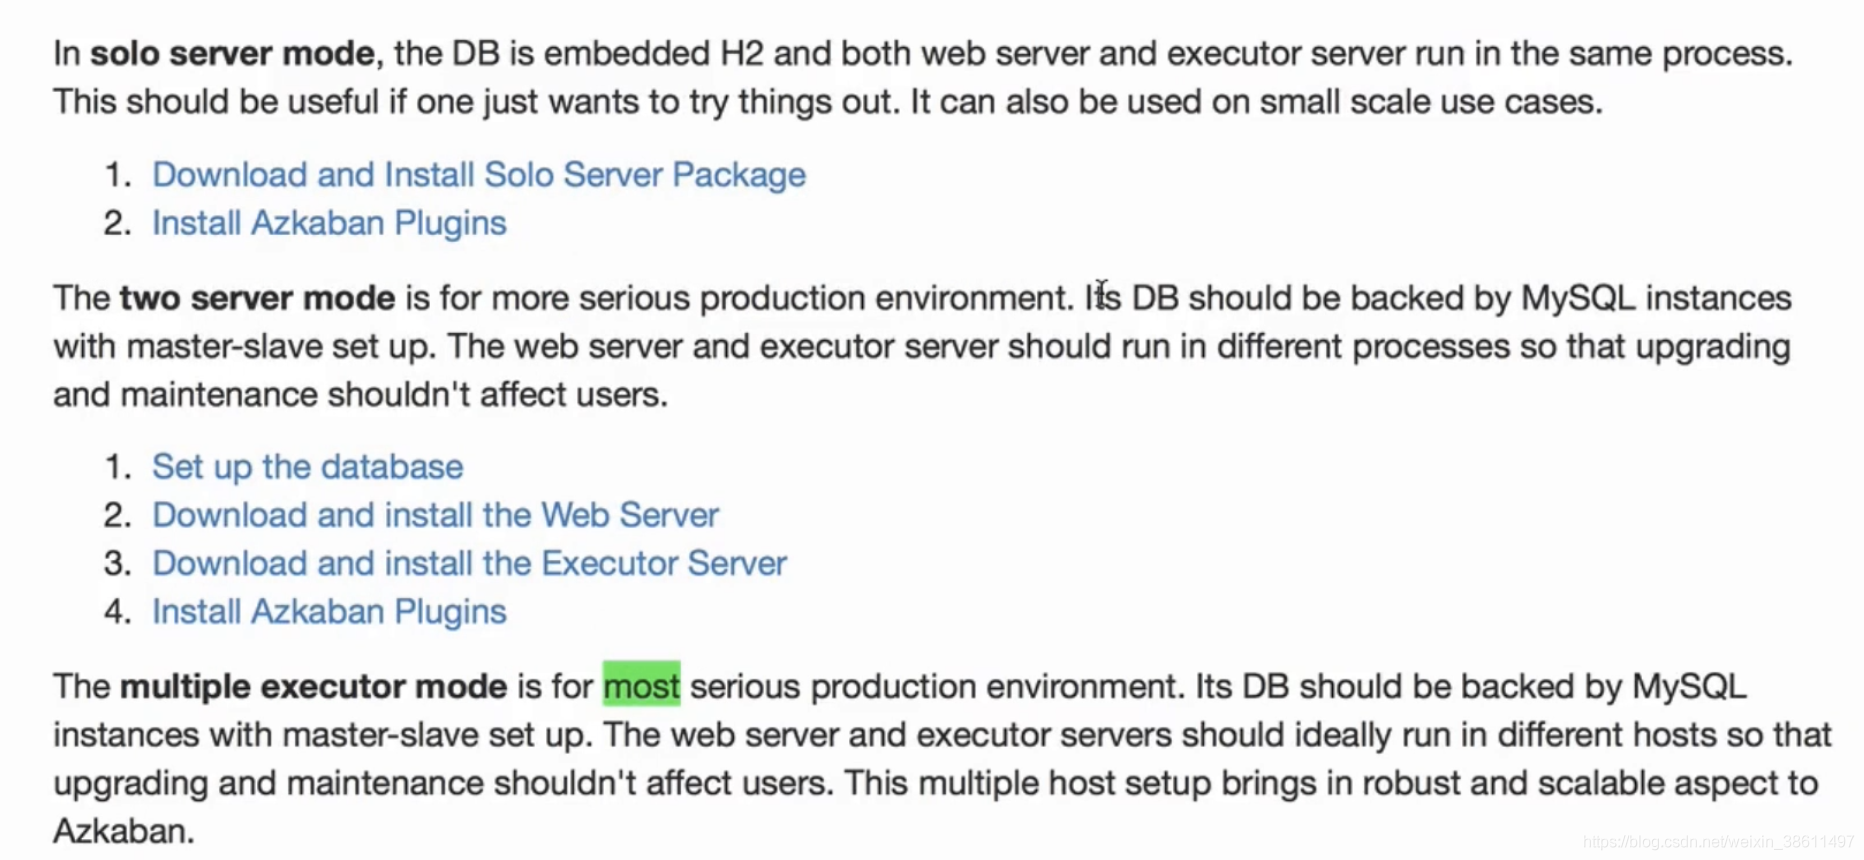The width and height of the screenshot is (1864, 860).
Task: Open Download and Install Solo Server Package link
Action: coord(479,175)
